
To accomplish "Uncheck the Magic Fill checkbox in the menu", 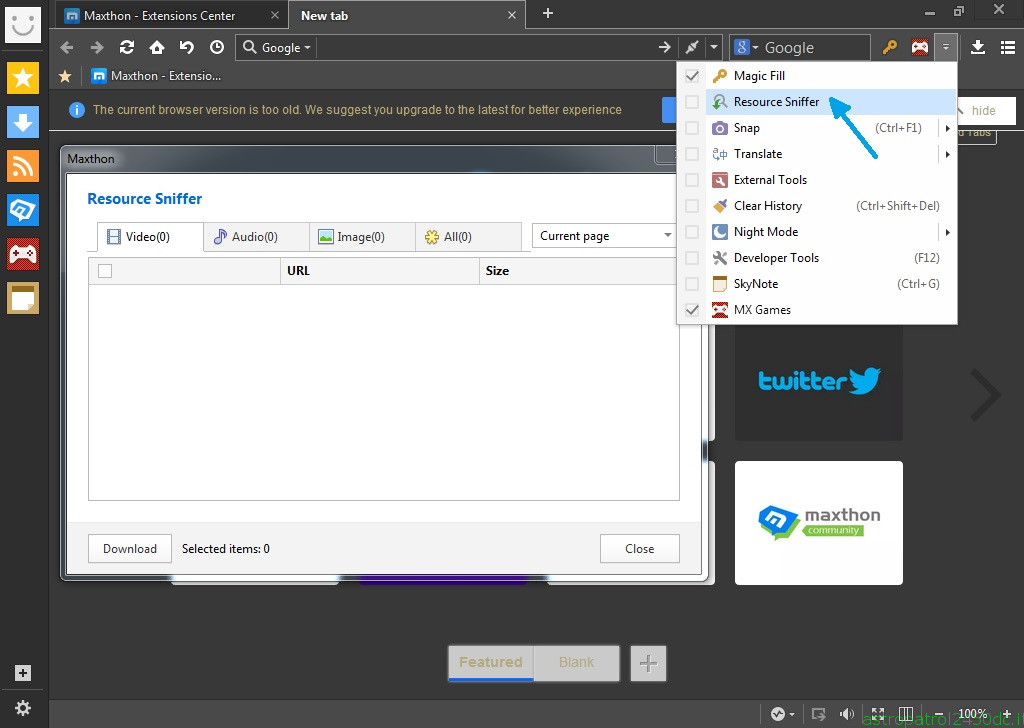I will [692, 76].
